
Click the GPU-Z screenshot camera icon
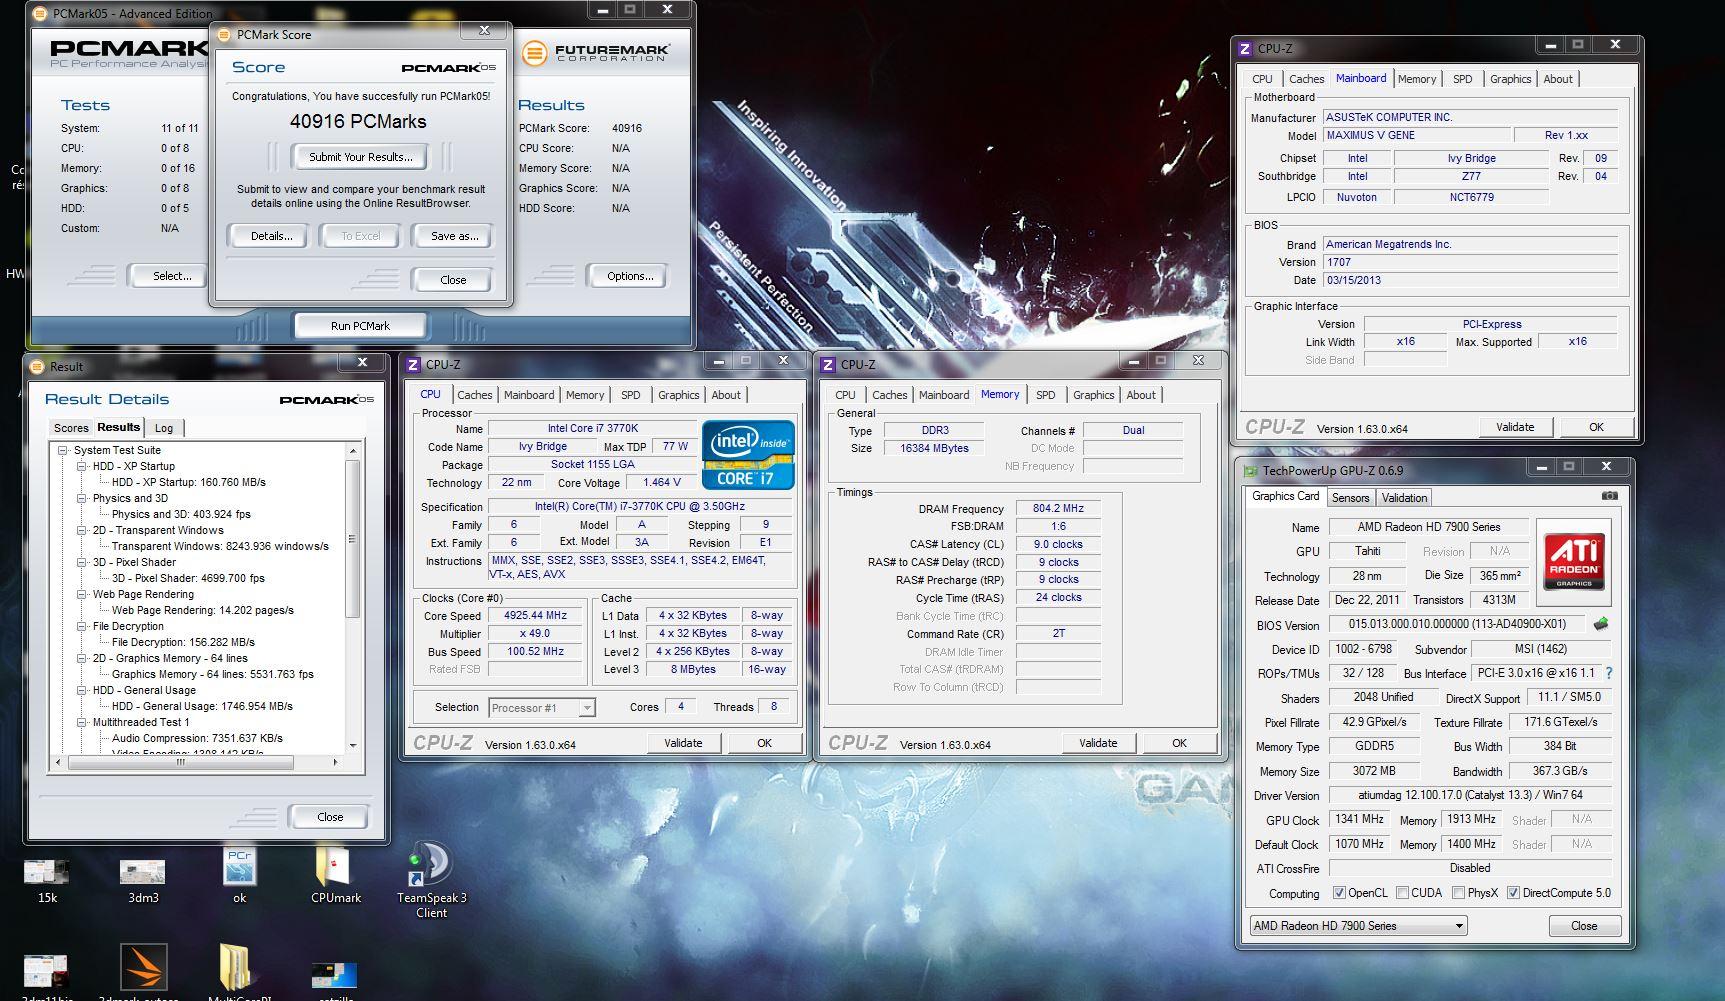(x=1609, y=496)
